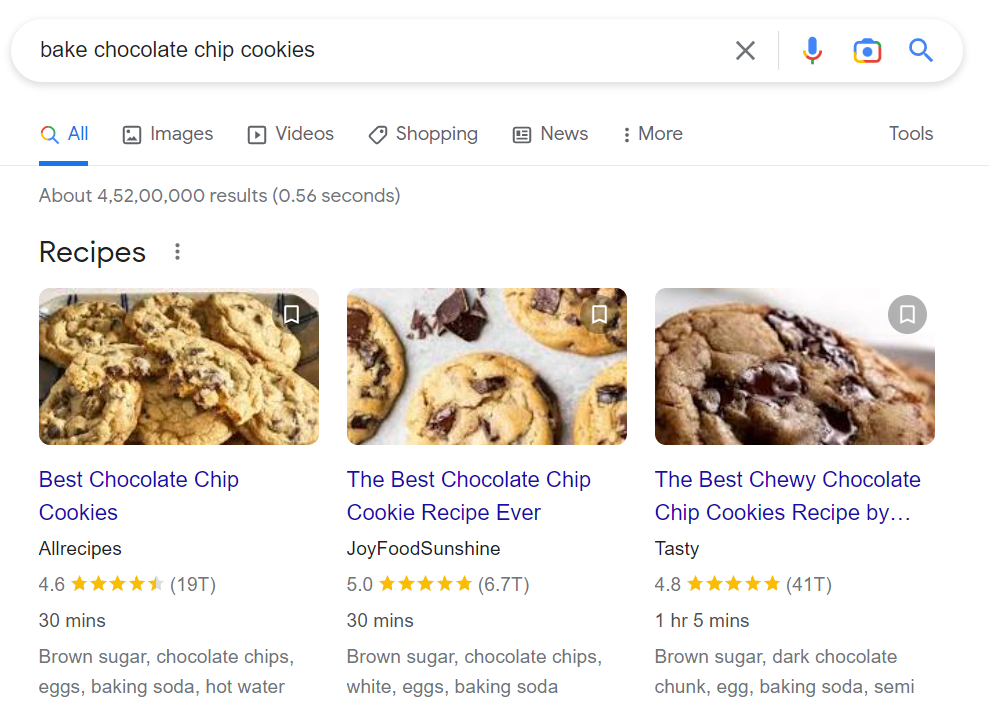Clear the search query with the X icon

tap(745, 50)
